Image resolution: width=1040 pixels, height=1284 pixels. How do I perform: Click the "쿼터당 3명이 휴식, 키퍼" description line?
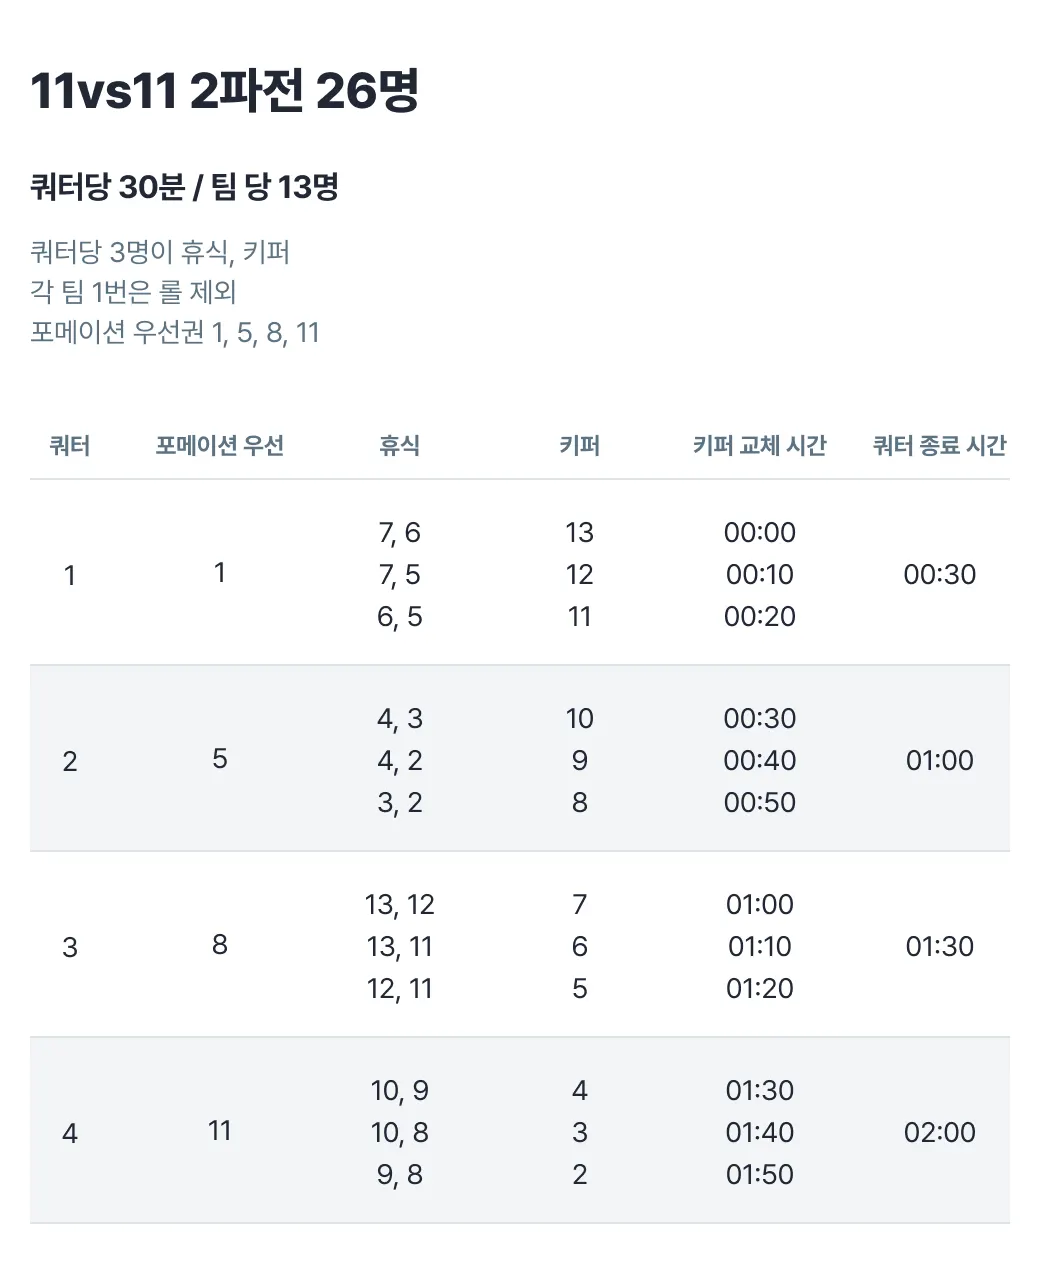tap(160, 252)
